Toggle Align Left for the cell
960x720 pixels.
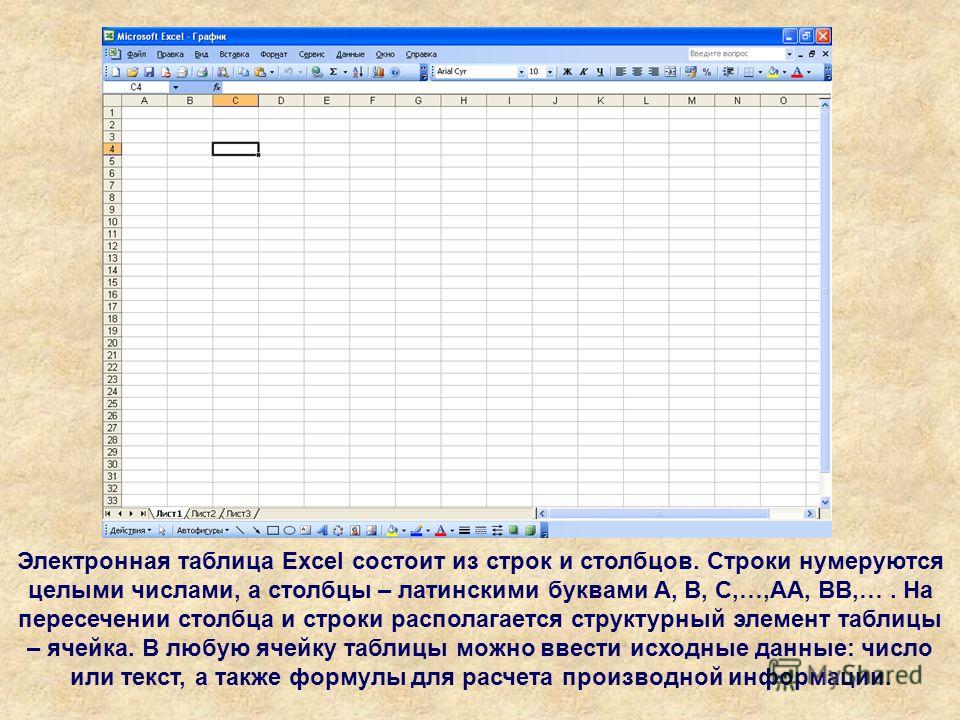pyautogui.click(x=620, y=72)
